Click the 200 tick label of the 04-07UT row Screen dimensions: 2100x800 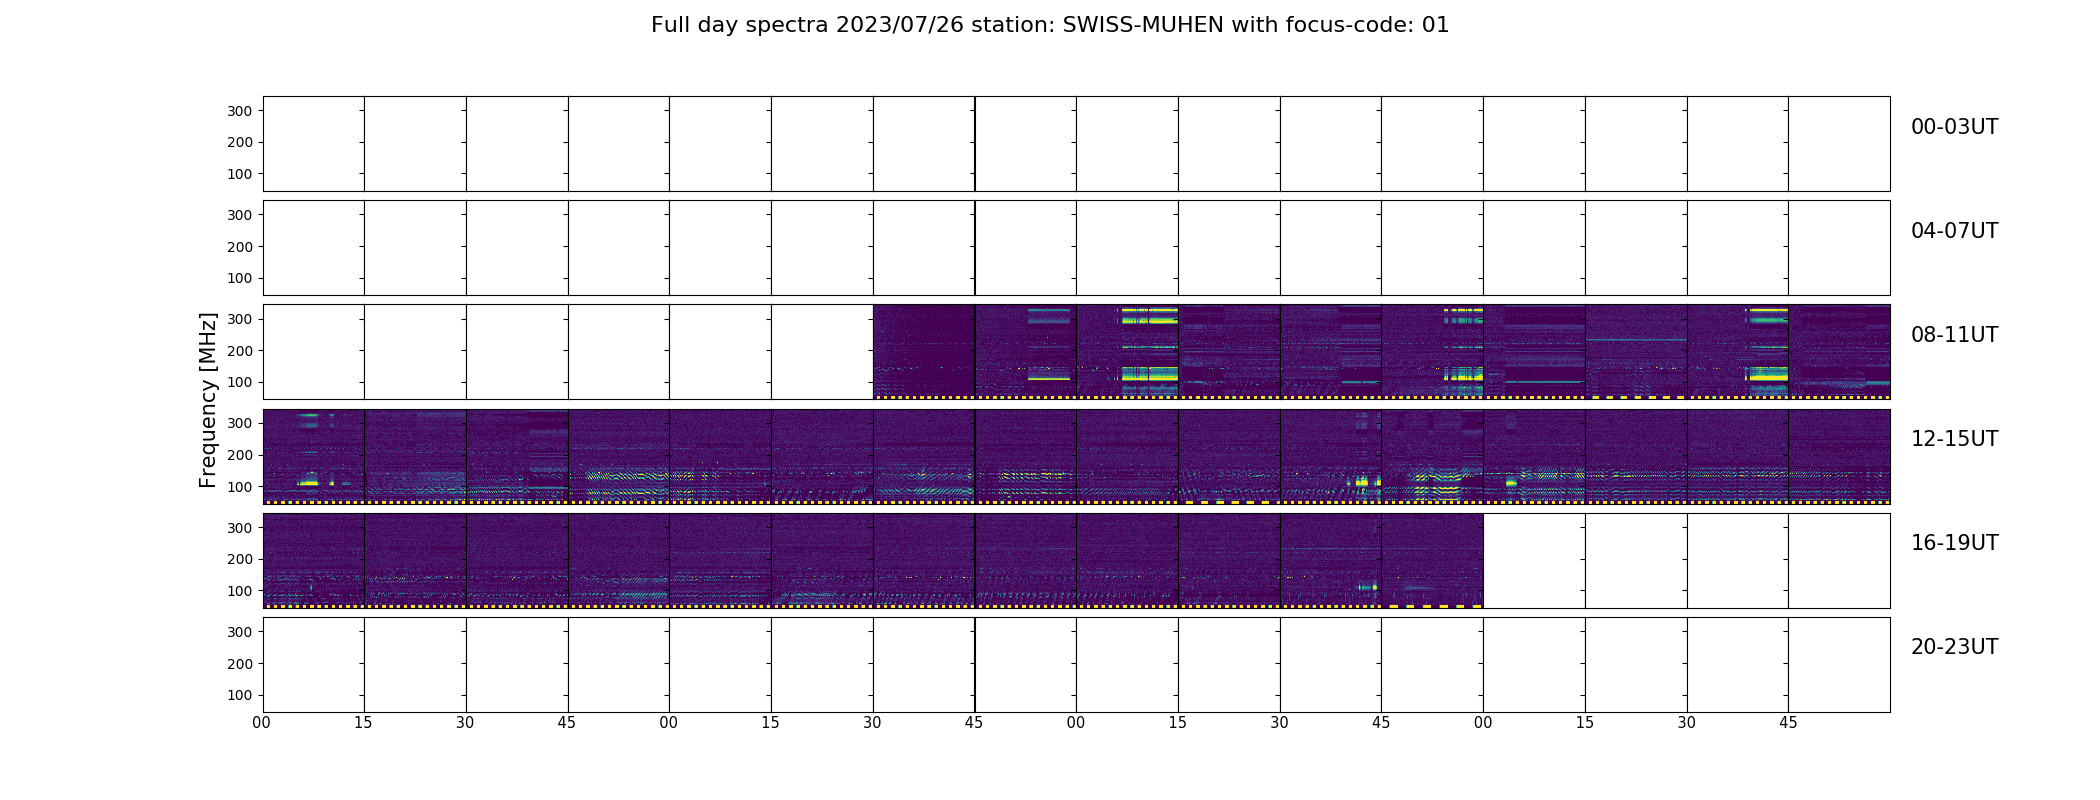(240, 247)
